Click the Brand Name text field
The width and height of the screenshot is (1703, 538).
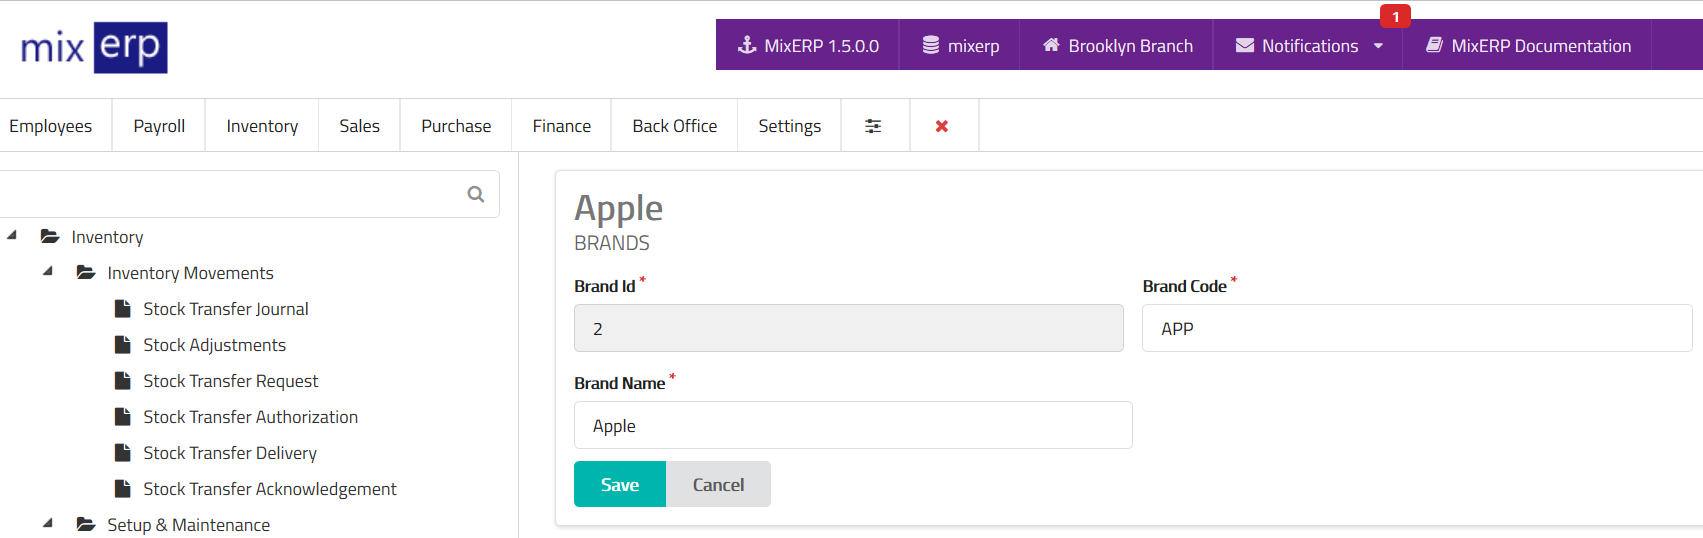[852, 426]
